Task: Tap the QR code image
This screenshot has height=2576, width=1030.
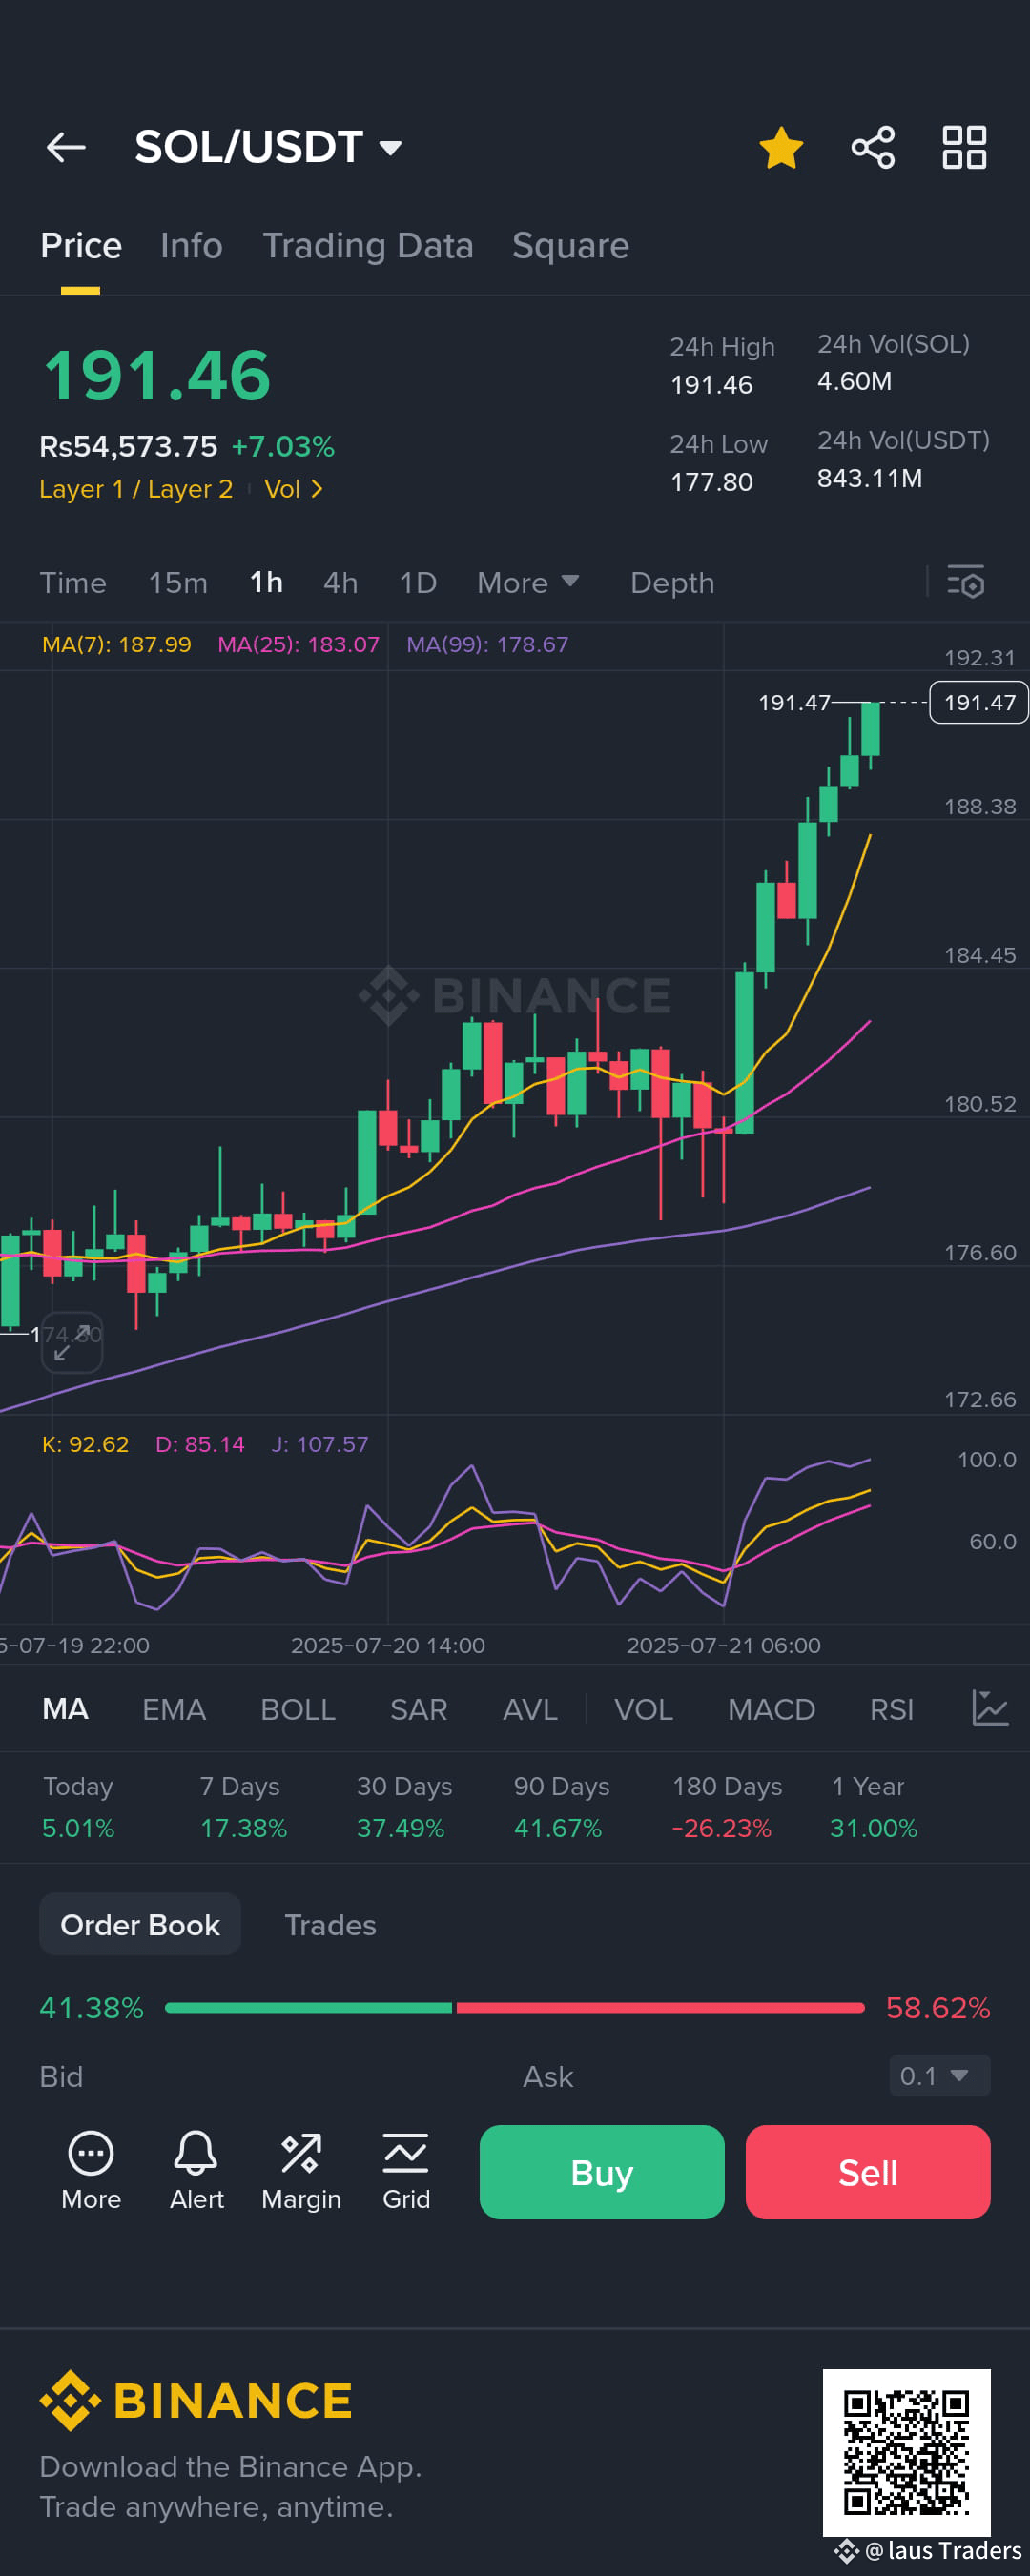Action: click(x=906, y=2453)
